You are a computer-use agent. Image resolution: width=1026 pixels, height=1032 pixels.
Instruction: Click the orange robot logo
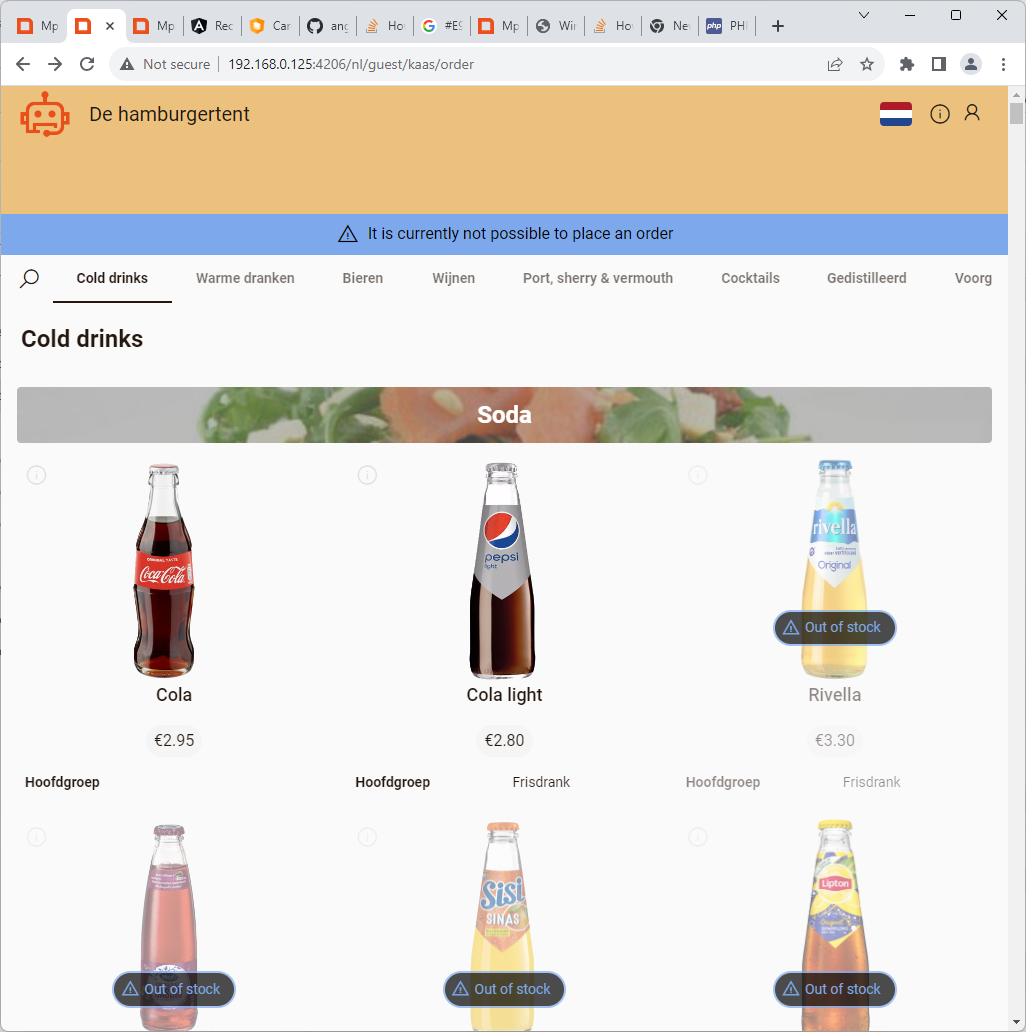[45, 114]
